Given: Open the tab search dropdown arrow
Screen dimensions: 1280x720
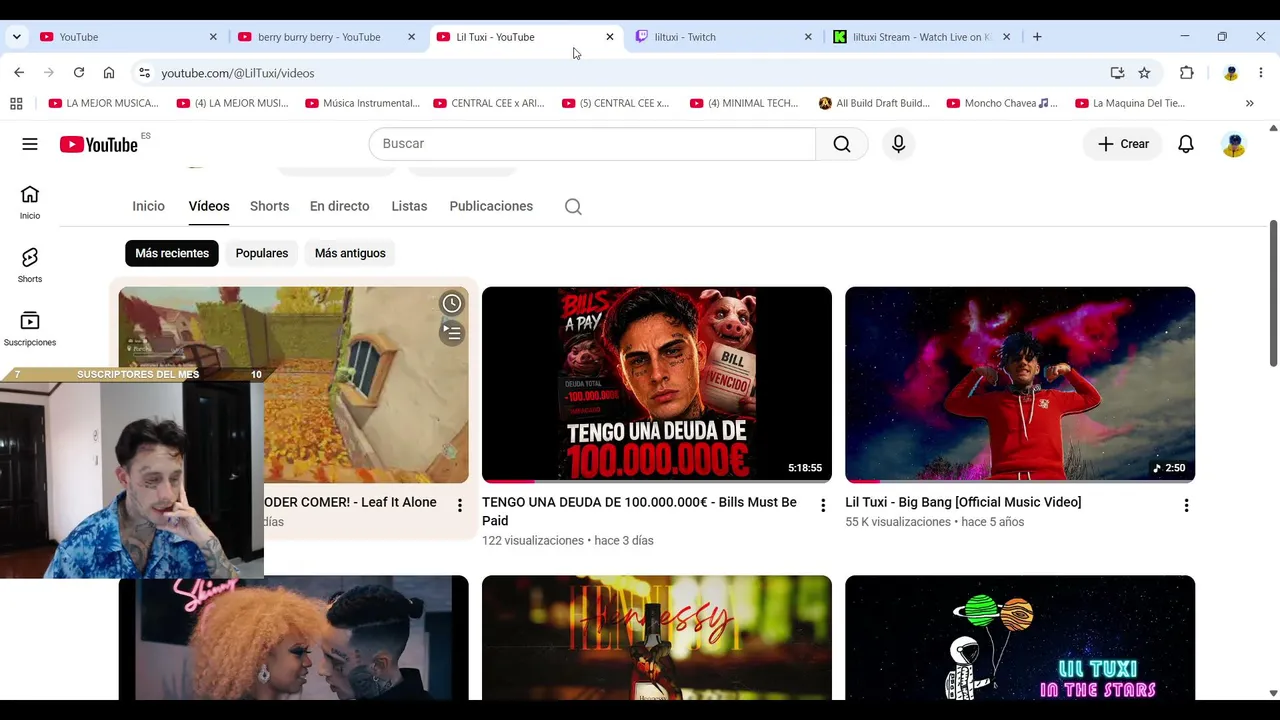Looking at the screenshot, I should pos(16,37).
